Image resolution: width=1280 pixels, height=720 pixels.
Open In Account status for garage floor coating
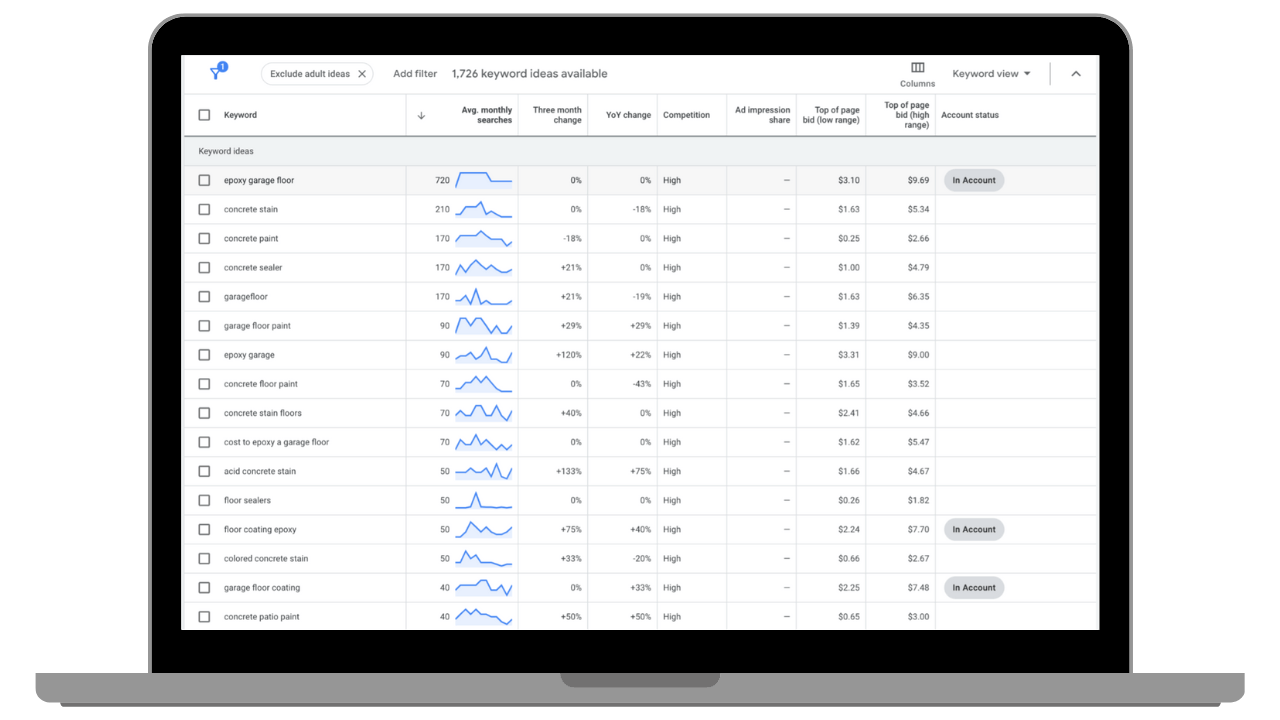973,588
